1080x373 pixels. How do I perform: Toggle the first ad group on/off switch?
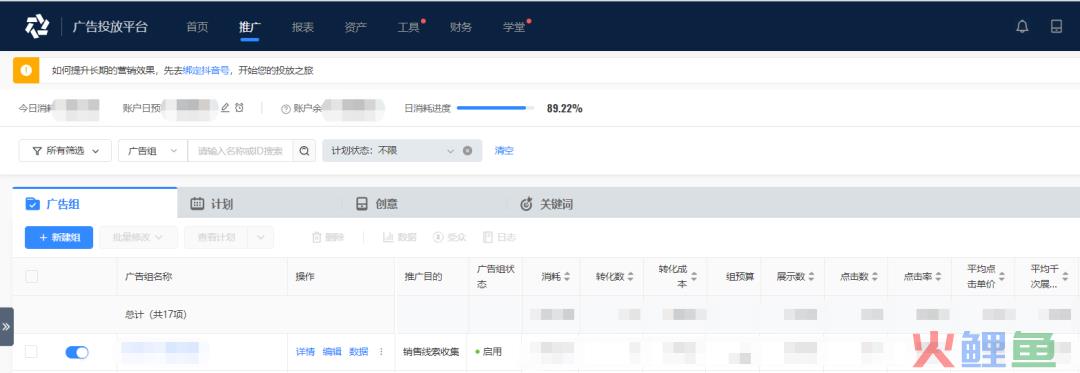click(x=77, y=352)
